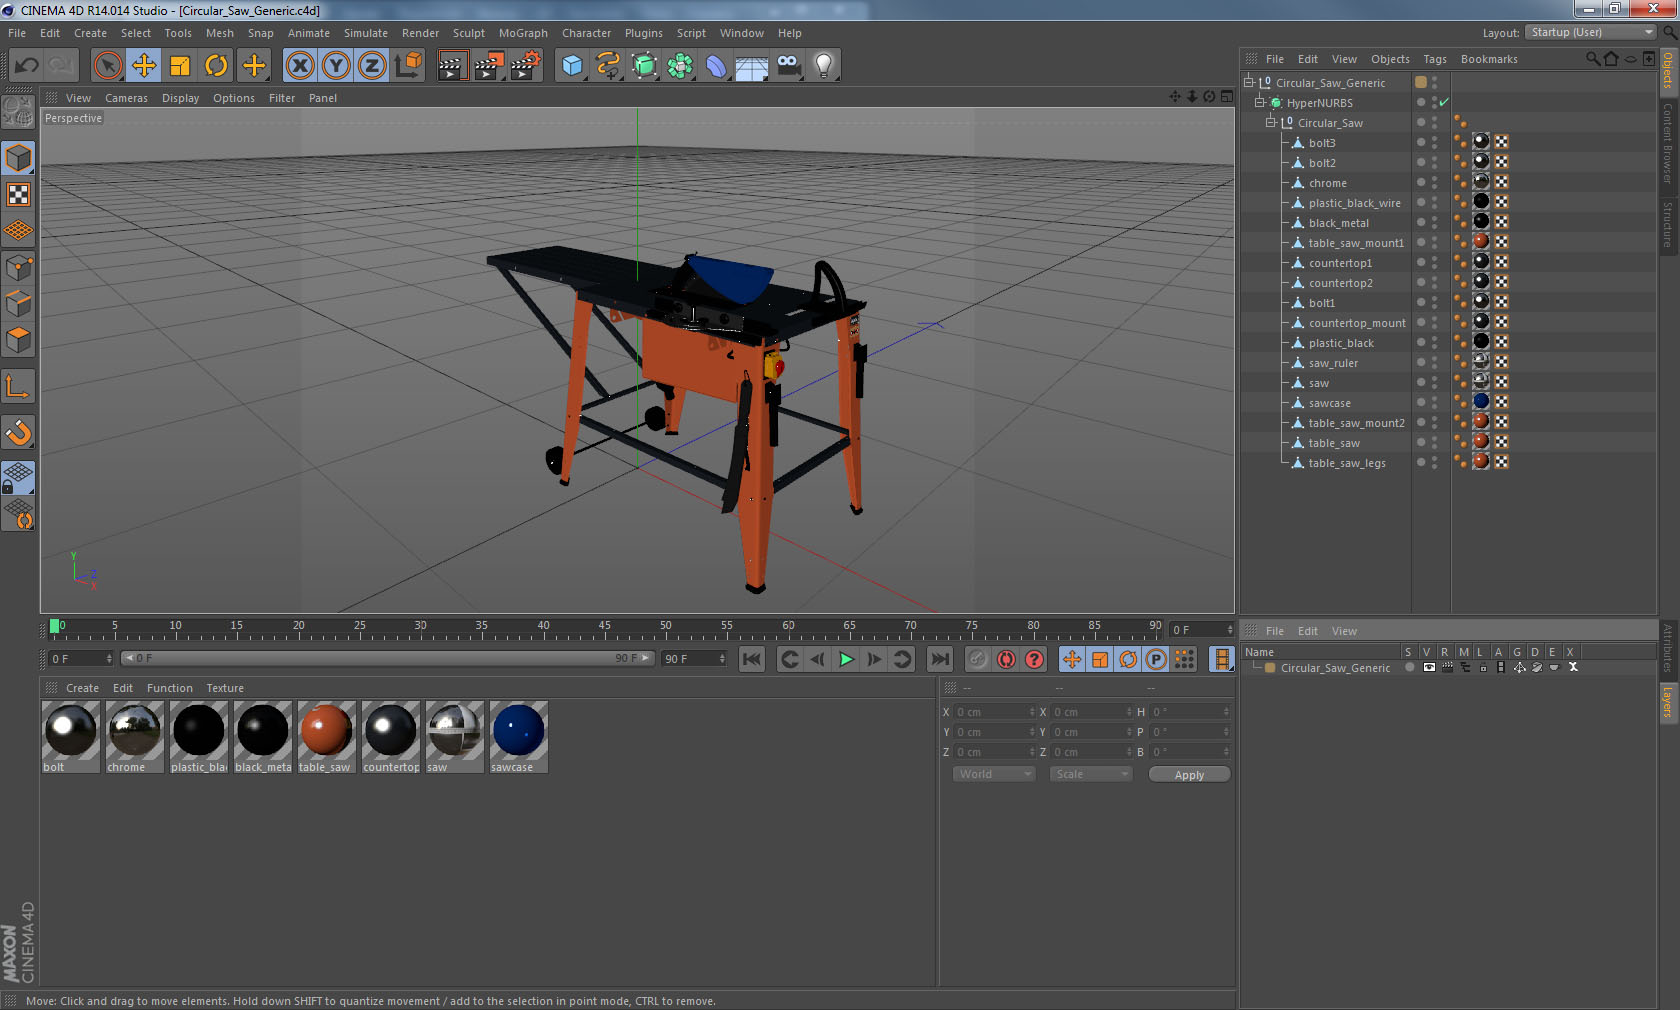Open Object Manager Tags menu
The image size is (1680, 1010).
click(1435, 59)
